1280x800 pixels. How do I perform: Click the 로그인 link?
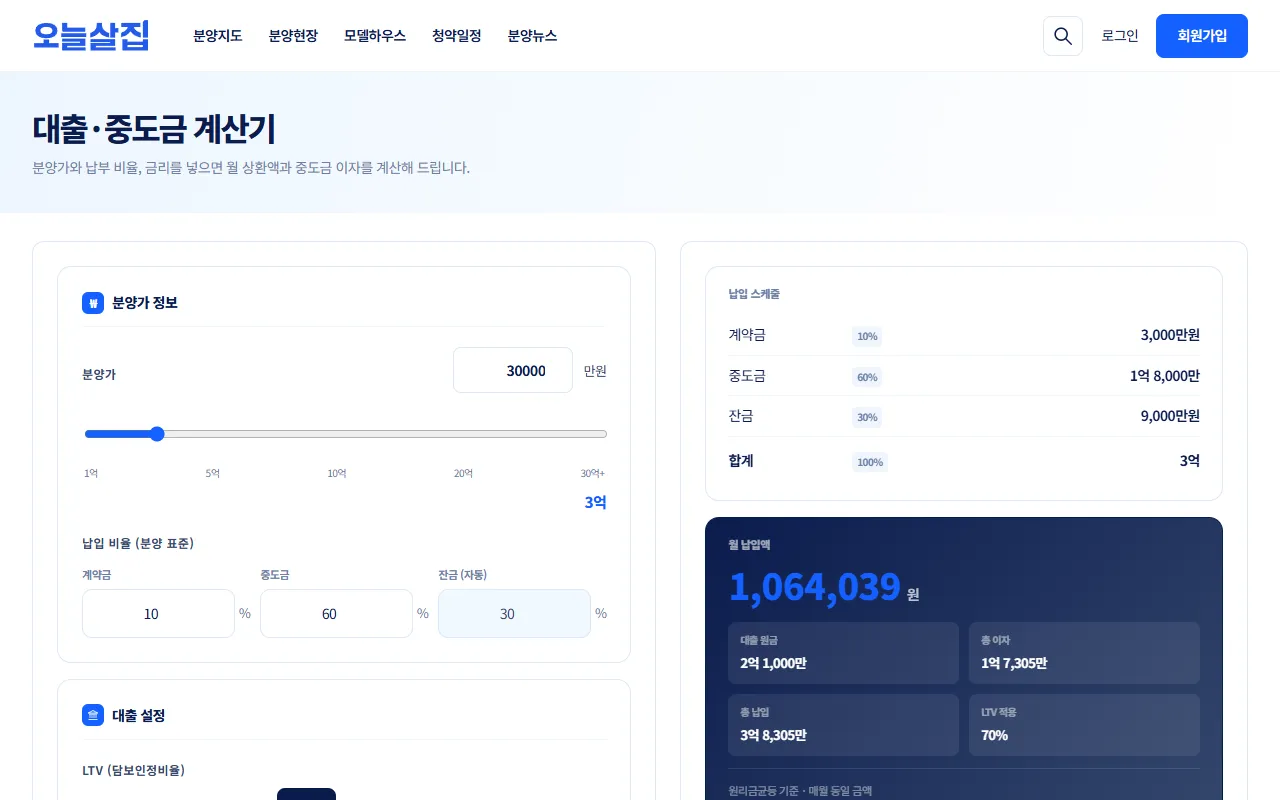tap(1120, 36)
